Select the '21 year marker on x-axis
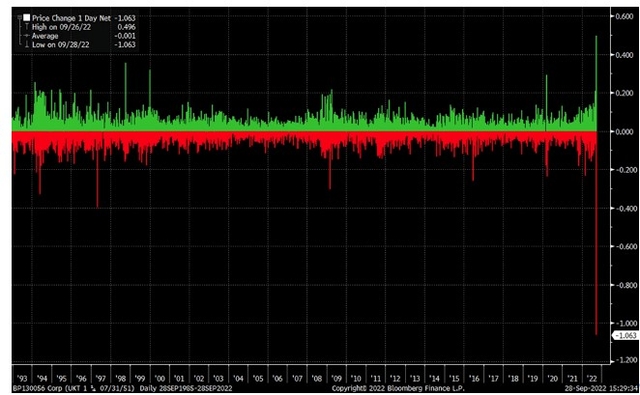Viewport: 640px width, 395px height. pyautogui.click(x=572, y=378)
